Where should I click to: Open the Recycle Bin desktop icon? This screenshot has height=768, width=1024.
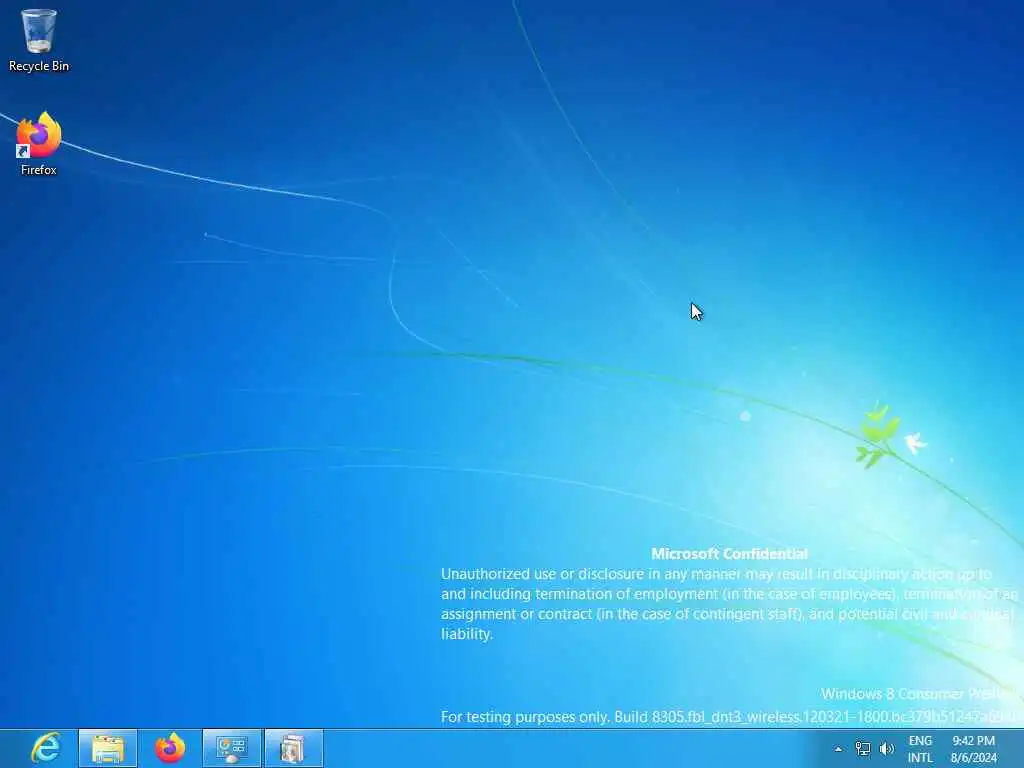click(x=39, y=40)
